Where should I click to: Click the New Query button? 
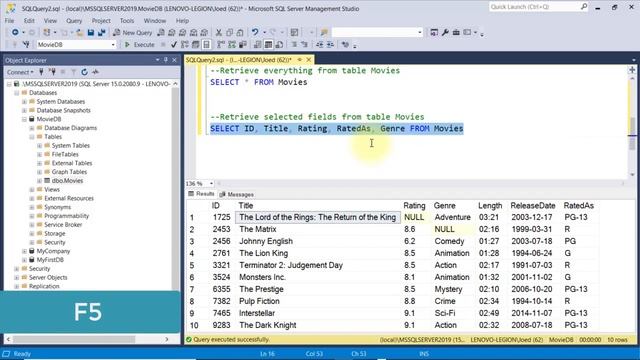tap(132, 32)
